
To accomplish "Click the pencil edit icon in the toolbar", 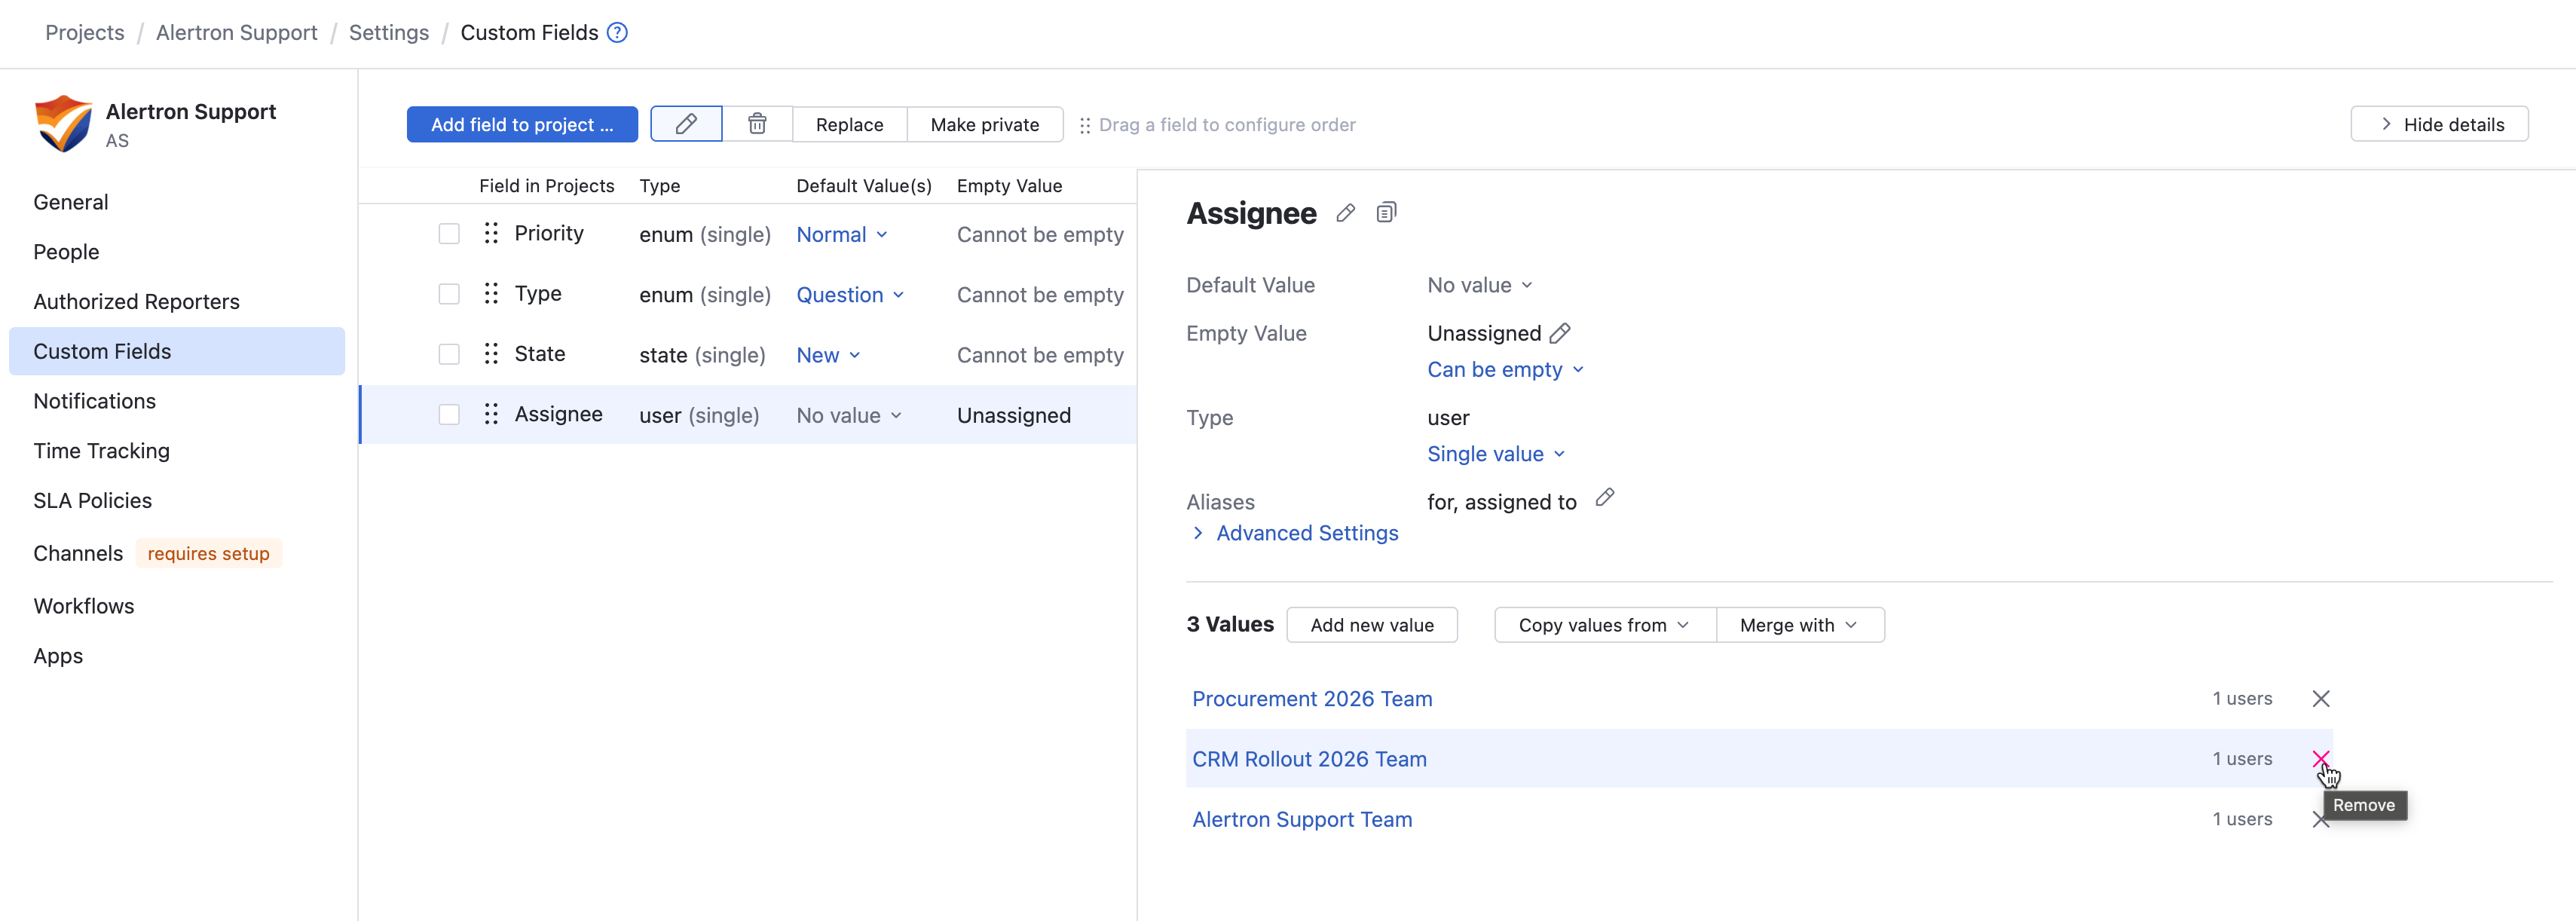I will 686,124.
